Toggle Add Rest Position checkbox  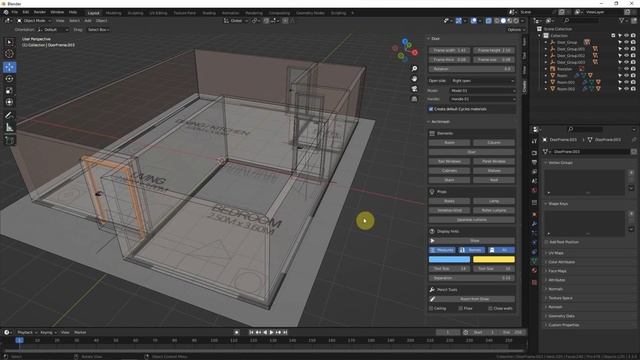547,242
